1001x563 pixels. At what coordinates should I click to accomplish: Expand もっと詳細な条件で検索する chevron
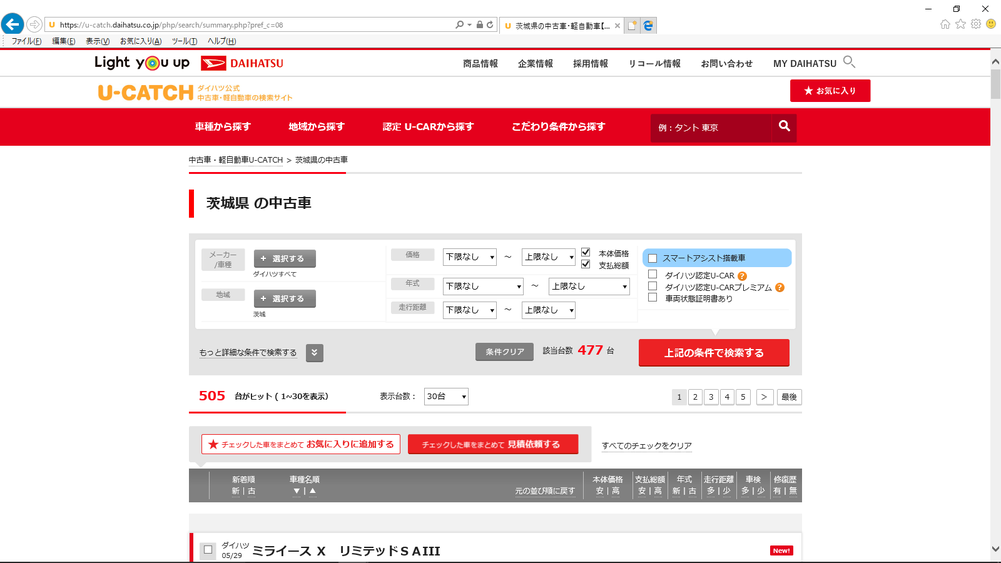pyautogui.click(x=314, y=353)
